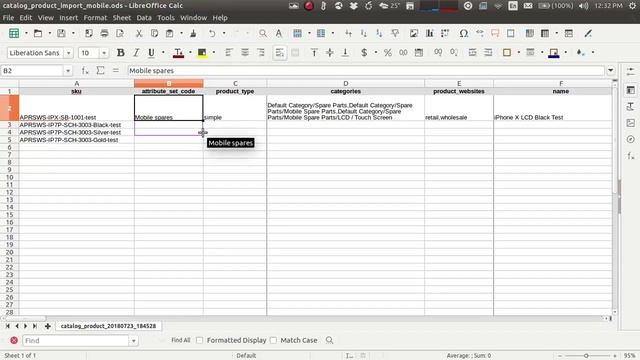Click cell APRSWS-IP7P-SCH-3003-Gold-test

coord(76,140)
